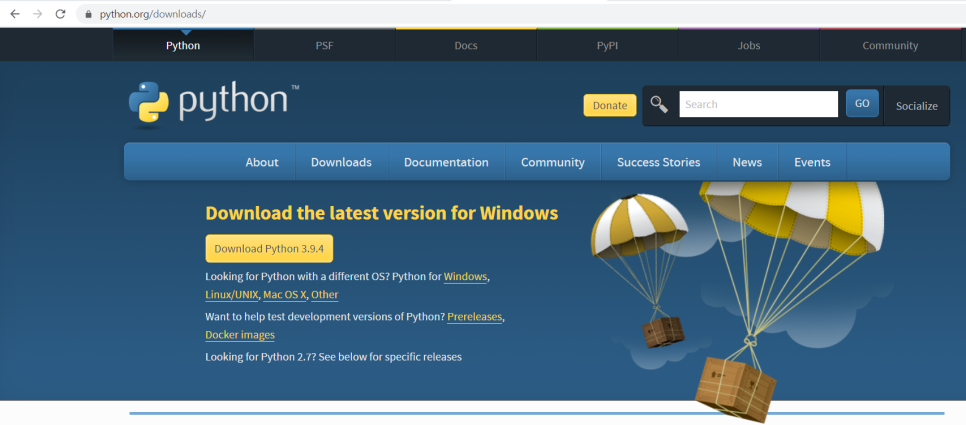Click the browser back arrow

click(x=15, y=14)
